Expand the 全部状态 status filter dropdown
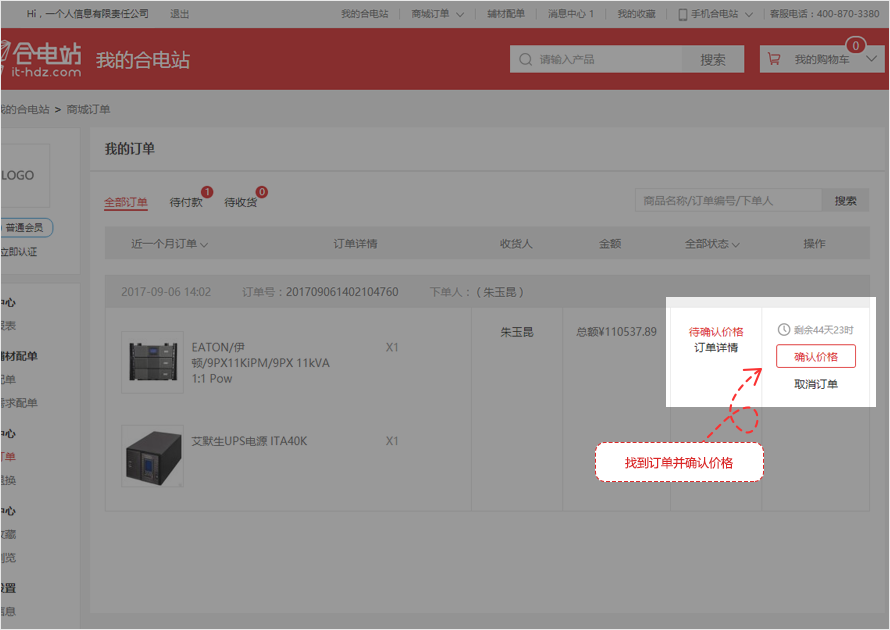Screen dimensions: 890x630 tap(712, 244)
